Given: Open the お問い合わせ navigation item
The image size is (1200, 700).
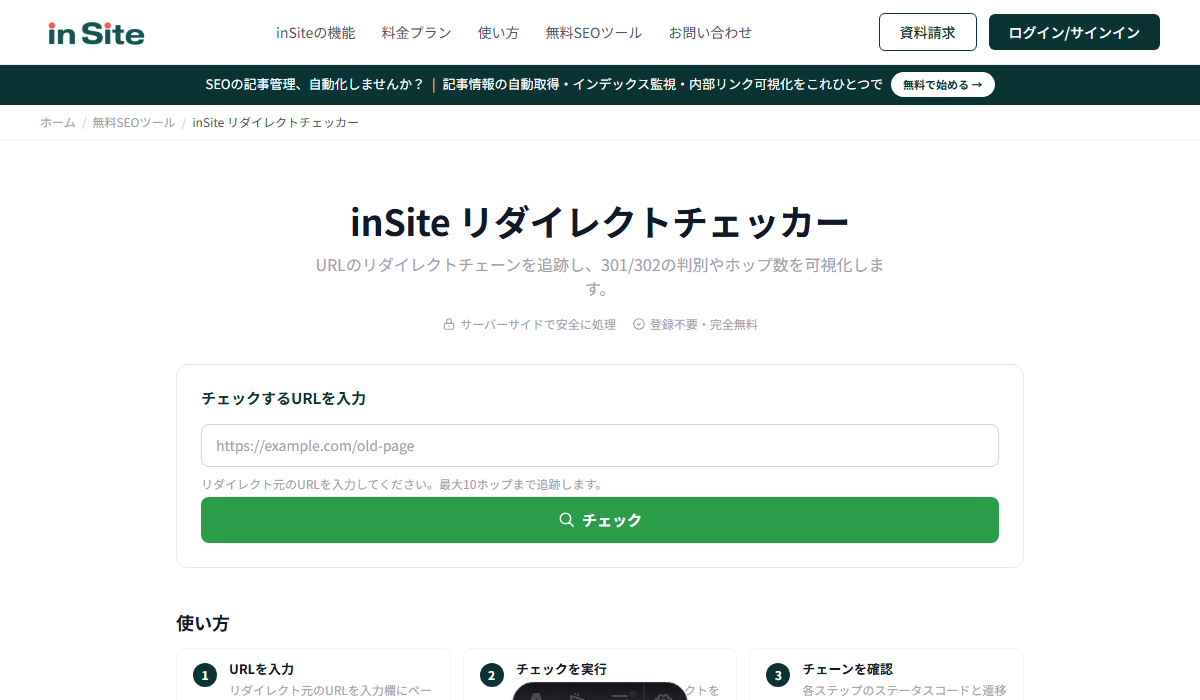Looking at the screenshot, I should (710, 32).
